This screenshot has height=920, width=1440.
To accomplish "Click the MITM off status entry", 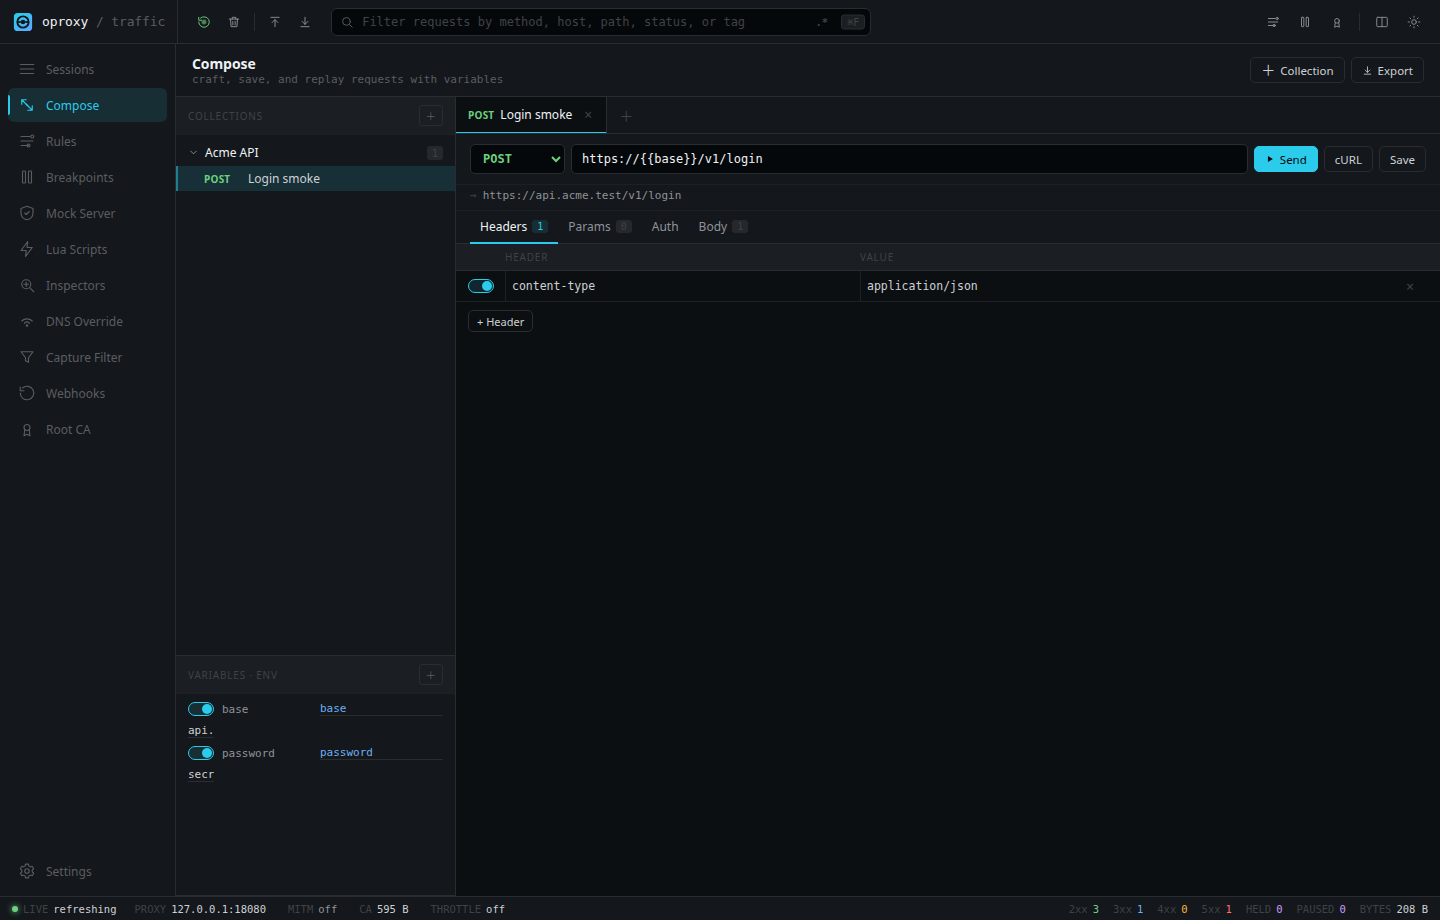I will pos(312,909).
